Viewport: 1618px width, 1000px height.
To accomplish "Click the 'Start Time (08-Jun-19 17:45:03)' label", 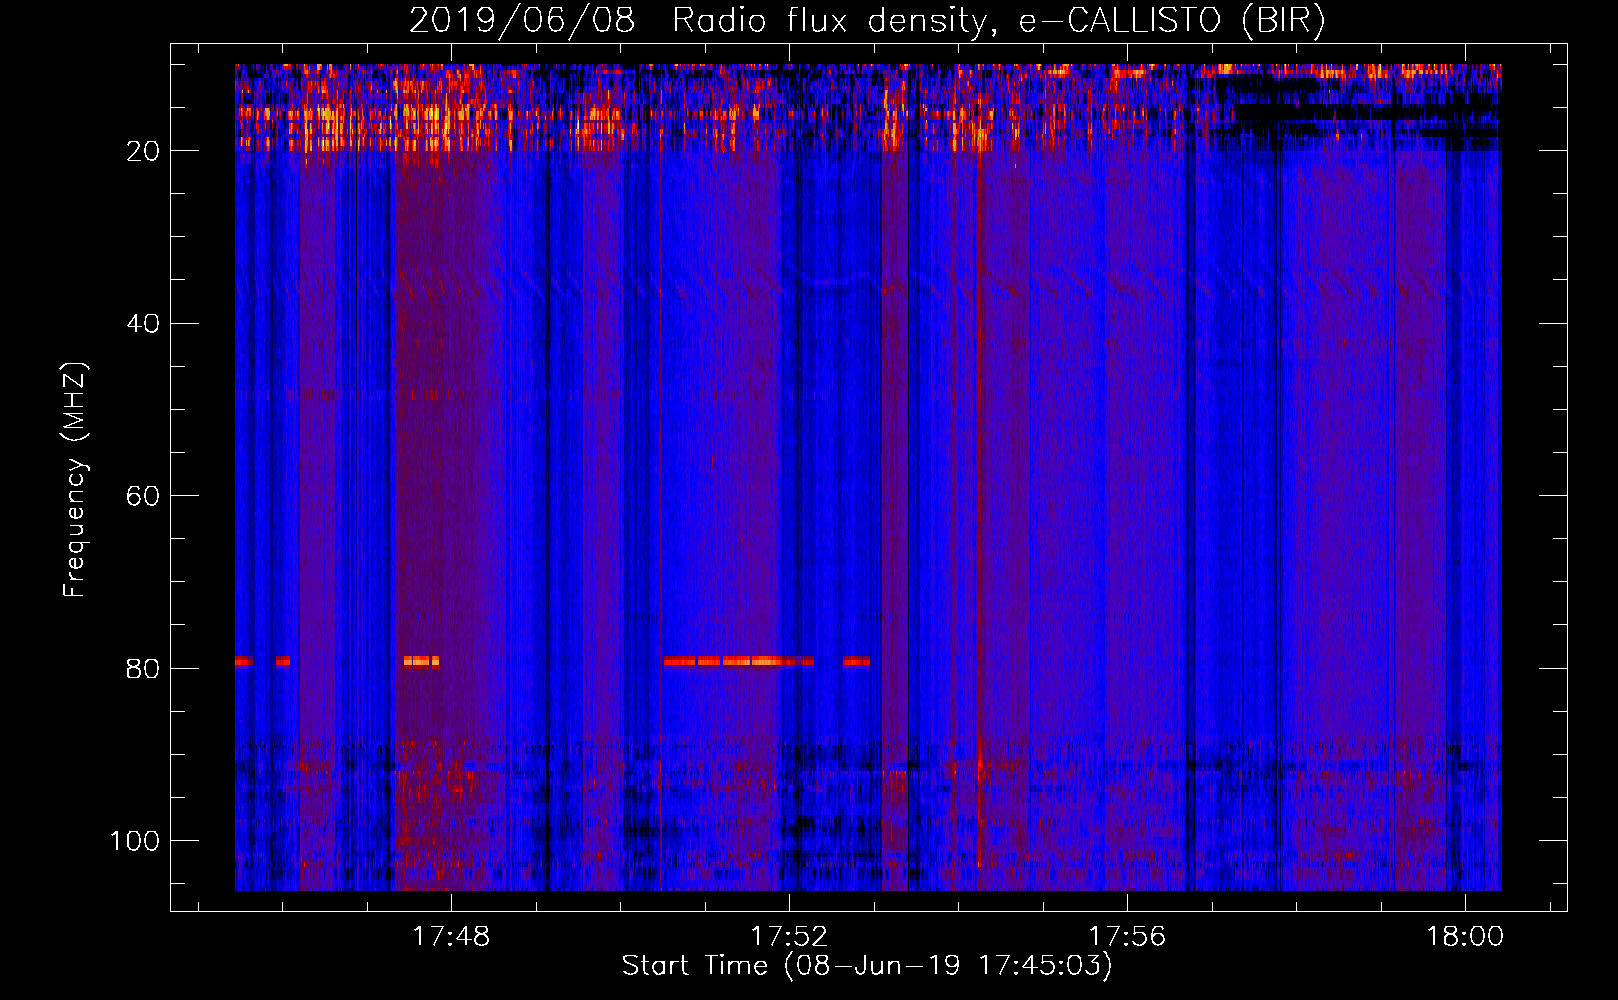I will 867,966.
